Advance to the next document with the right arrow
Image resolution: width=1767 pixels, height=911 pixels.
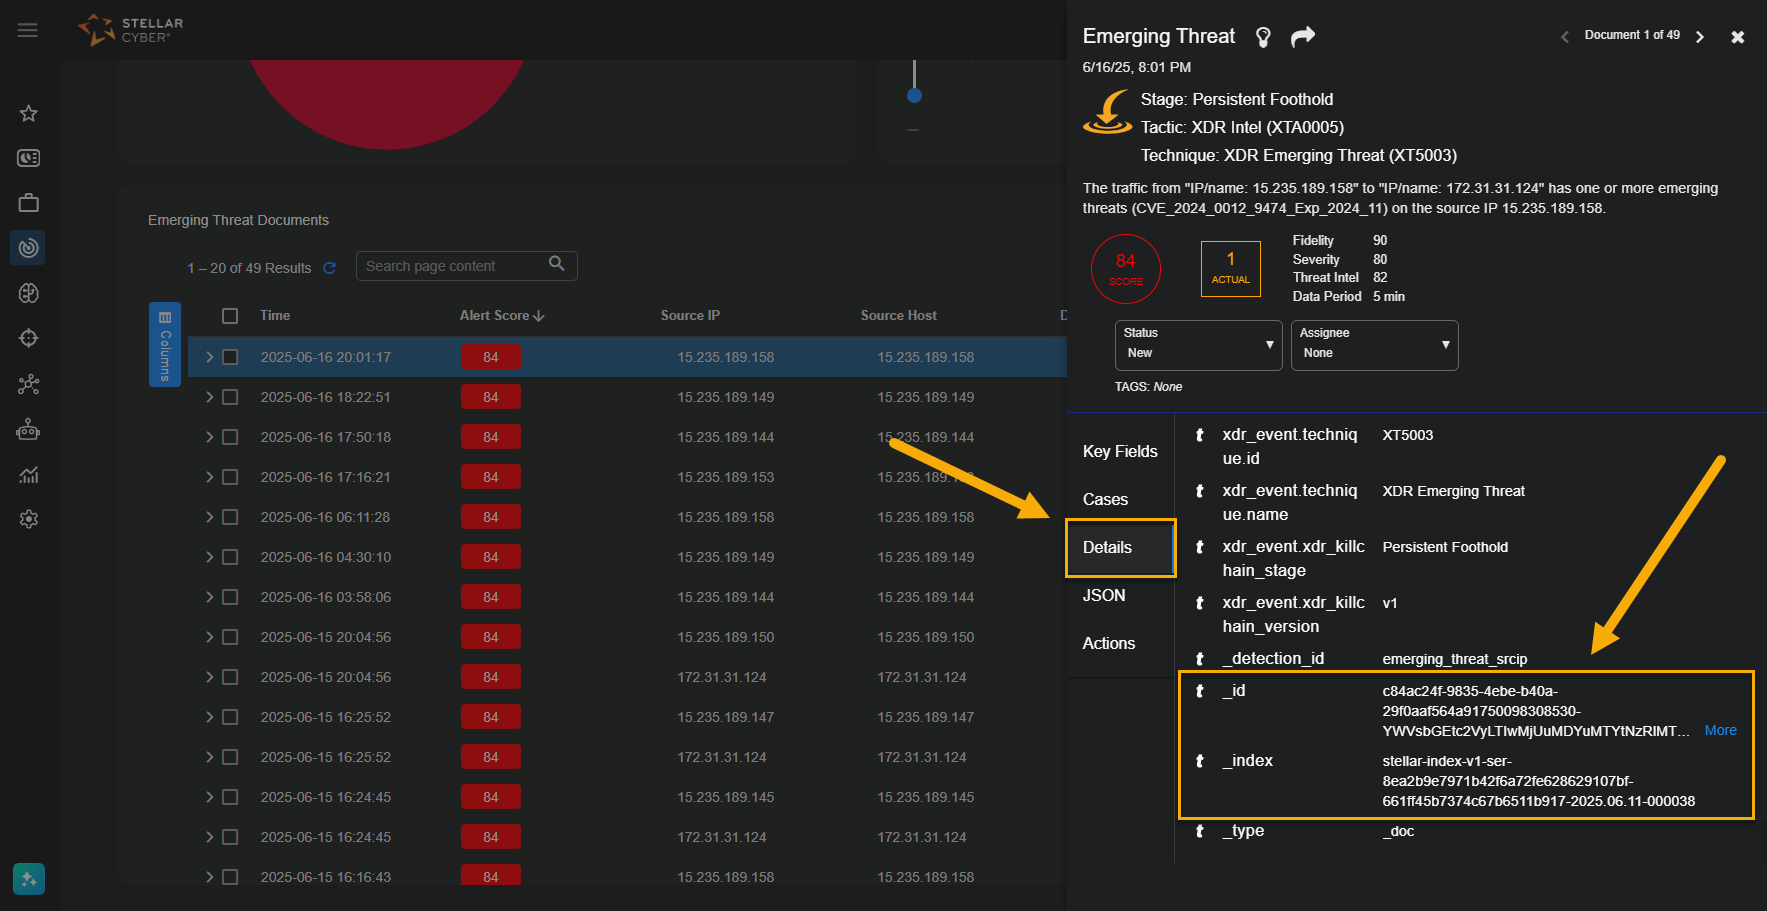point(1700,35)
